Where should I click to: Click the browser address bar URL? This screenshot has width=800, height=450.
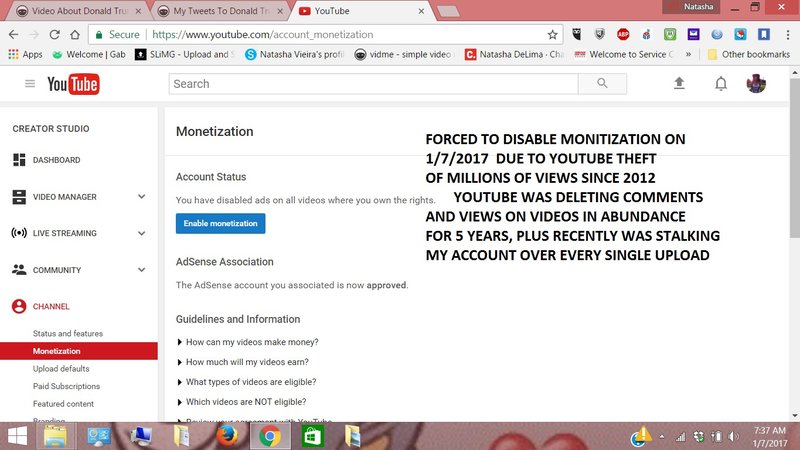[x=263, y=35]
